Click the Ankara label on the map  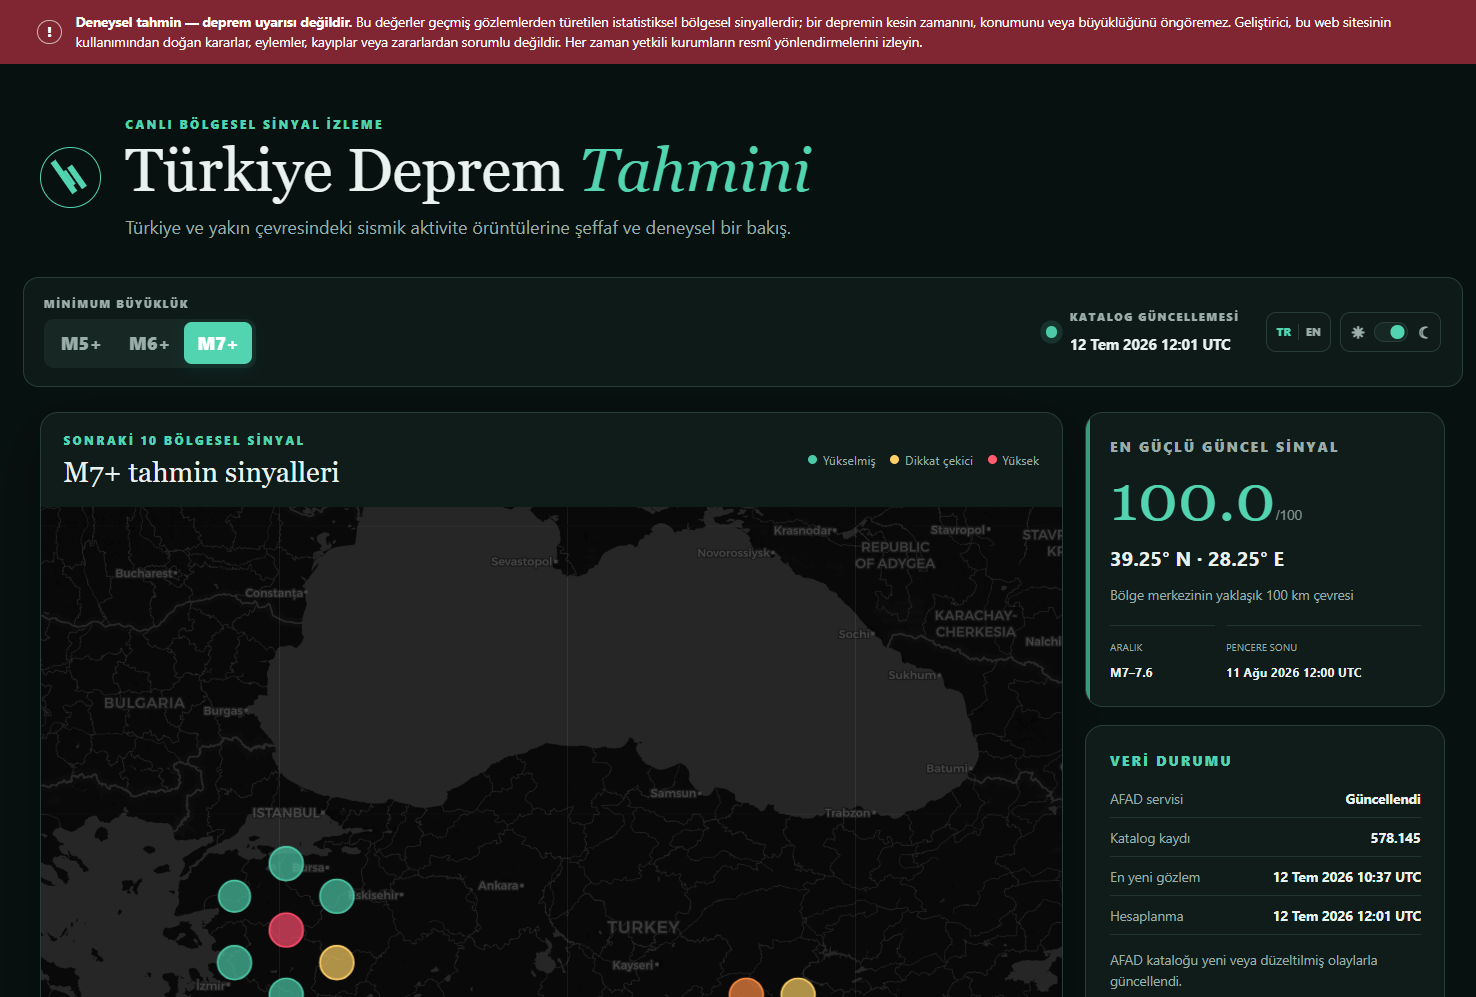pos(499,885)
